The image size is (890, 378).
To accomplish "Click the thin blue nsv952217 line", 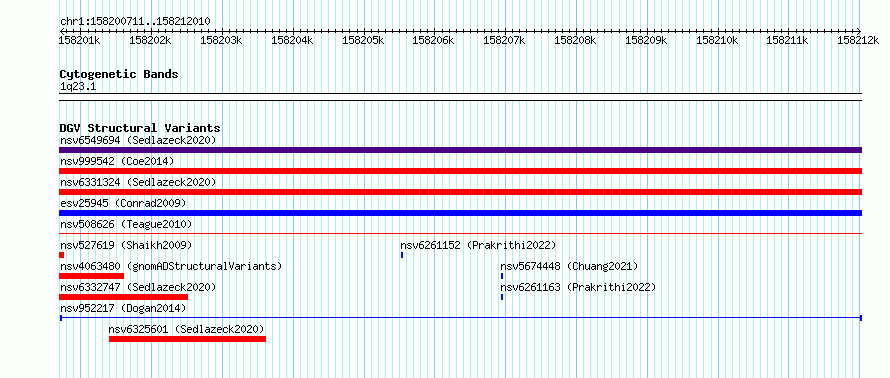I will coord(460,318).
